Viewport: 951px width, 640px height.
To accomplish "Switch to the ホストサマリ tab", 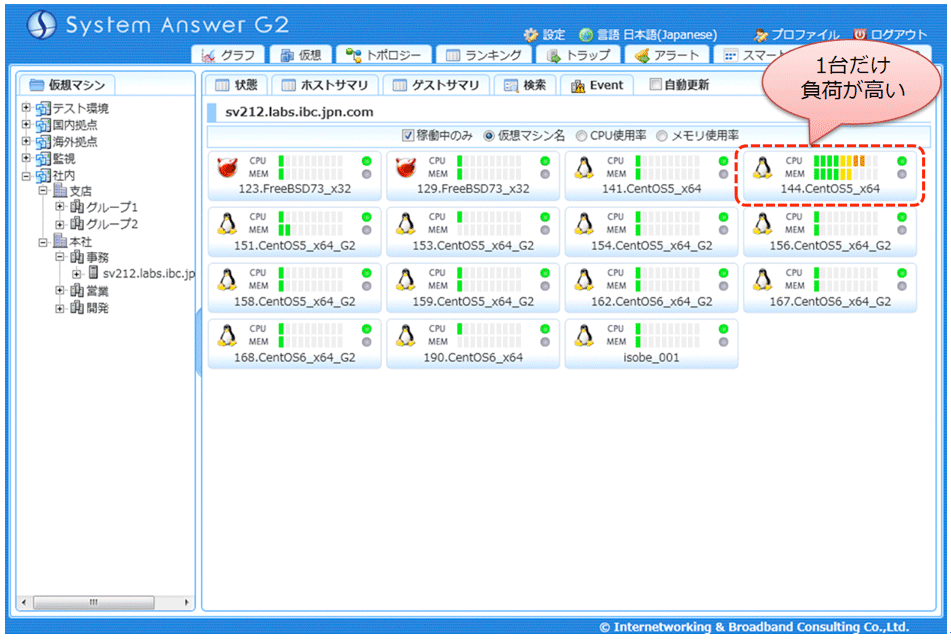I will 325,85.
